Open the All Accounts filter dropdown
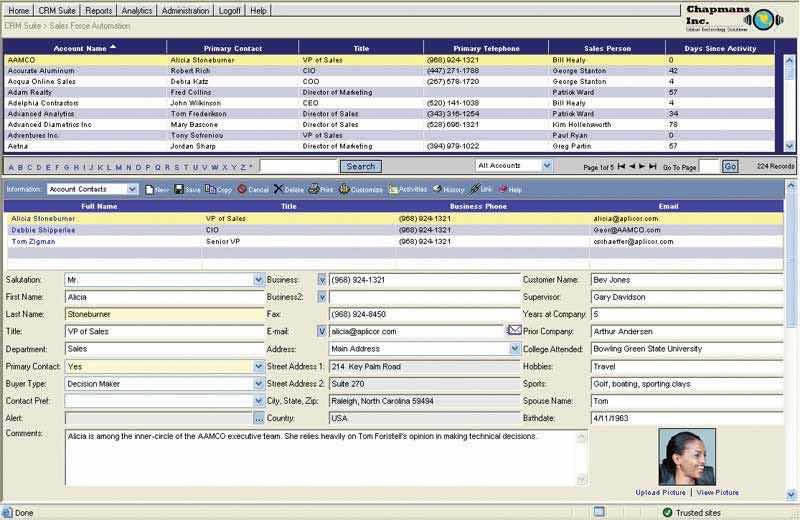This screenshot has height=520, width=800. click(x=546, y=166)
